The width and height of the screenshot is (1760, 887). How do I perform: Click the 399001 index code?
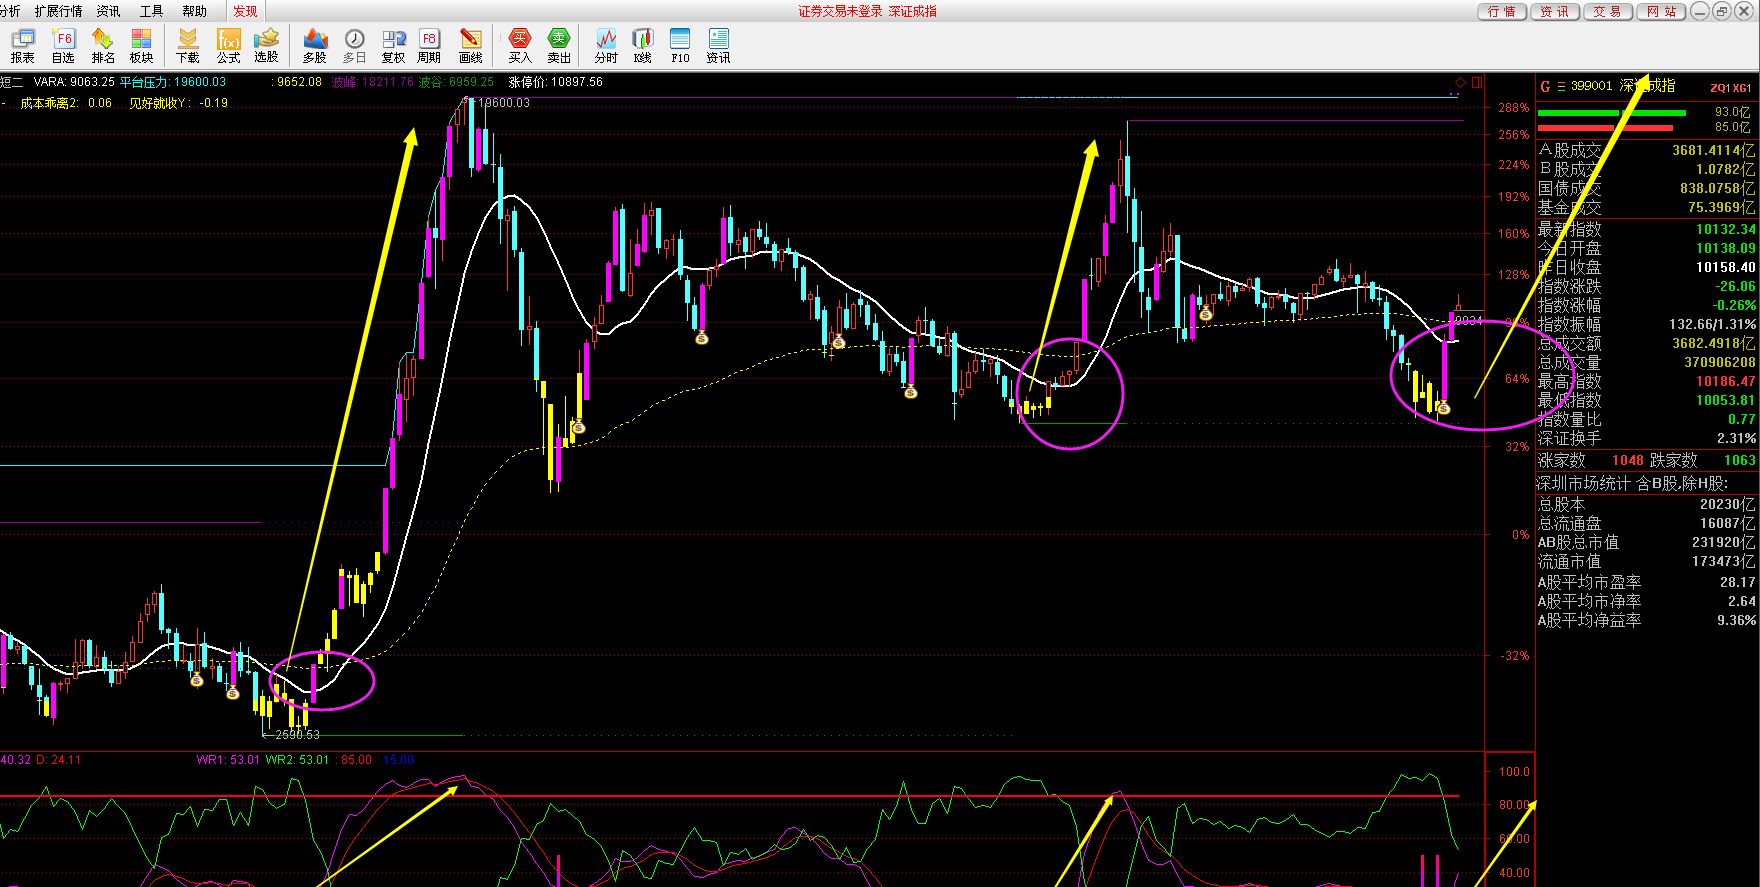(x=1592, y=86)
